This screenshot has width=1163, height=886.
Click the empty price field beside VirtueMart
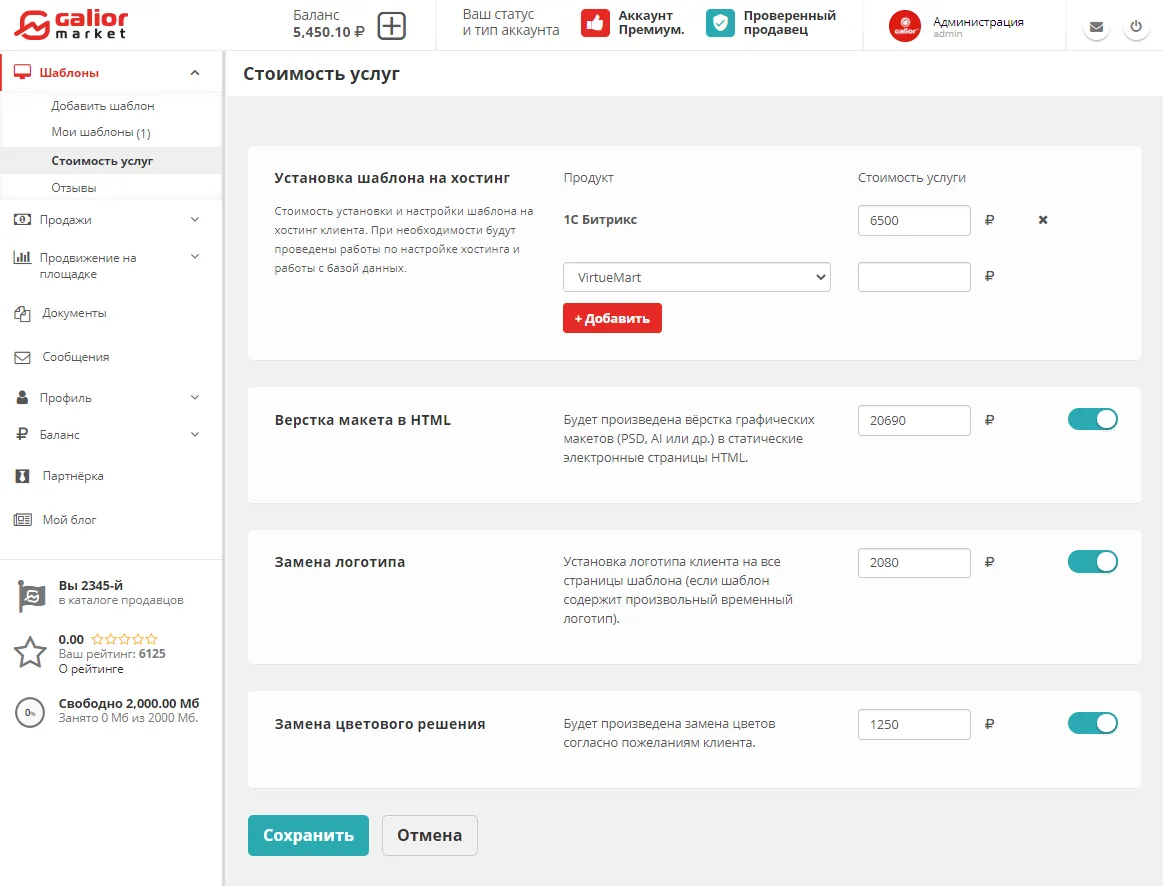(914, 277)
